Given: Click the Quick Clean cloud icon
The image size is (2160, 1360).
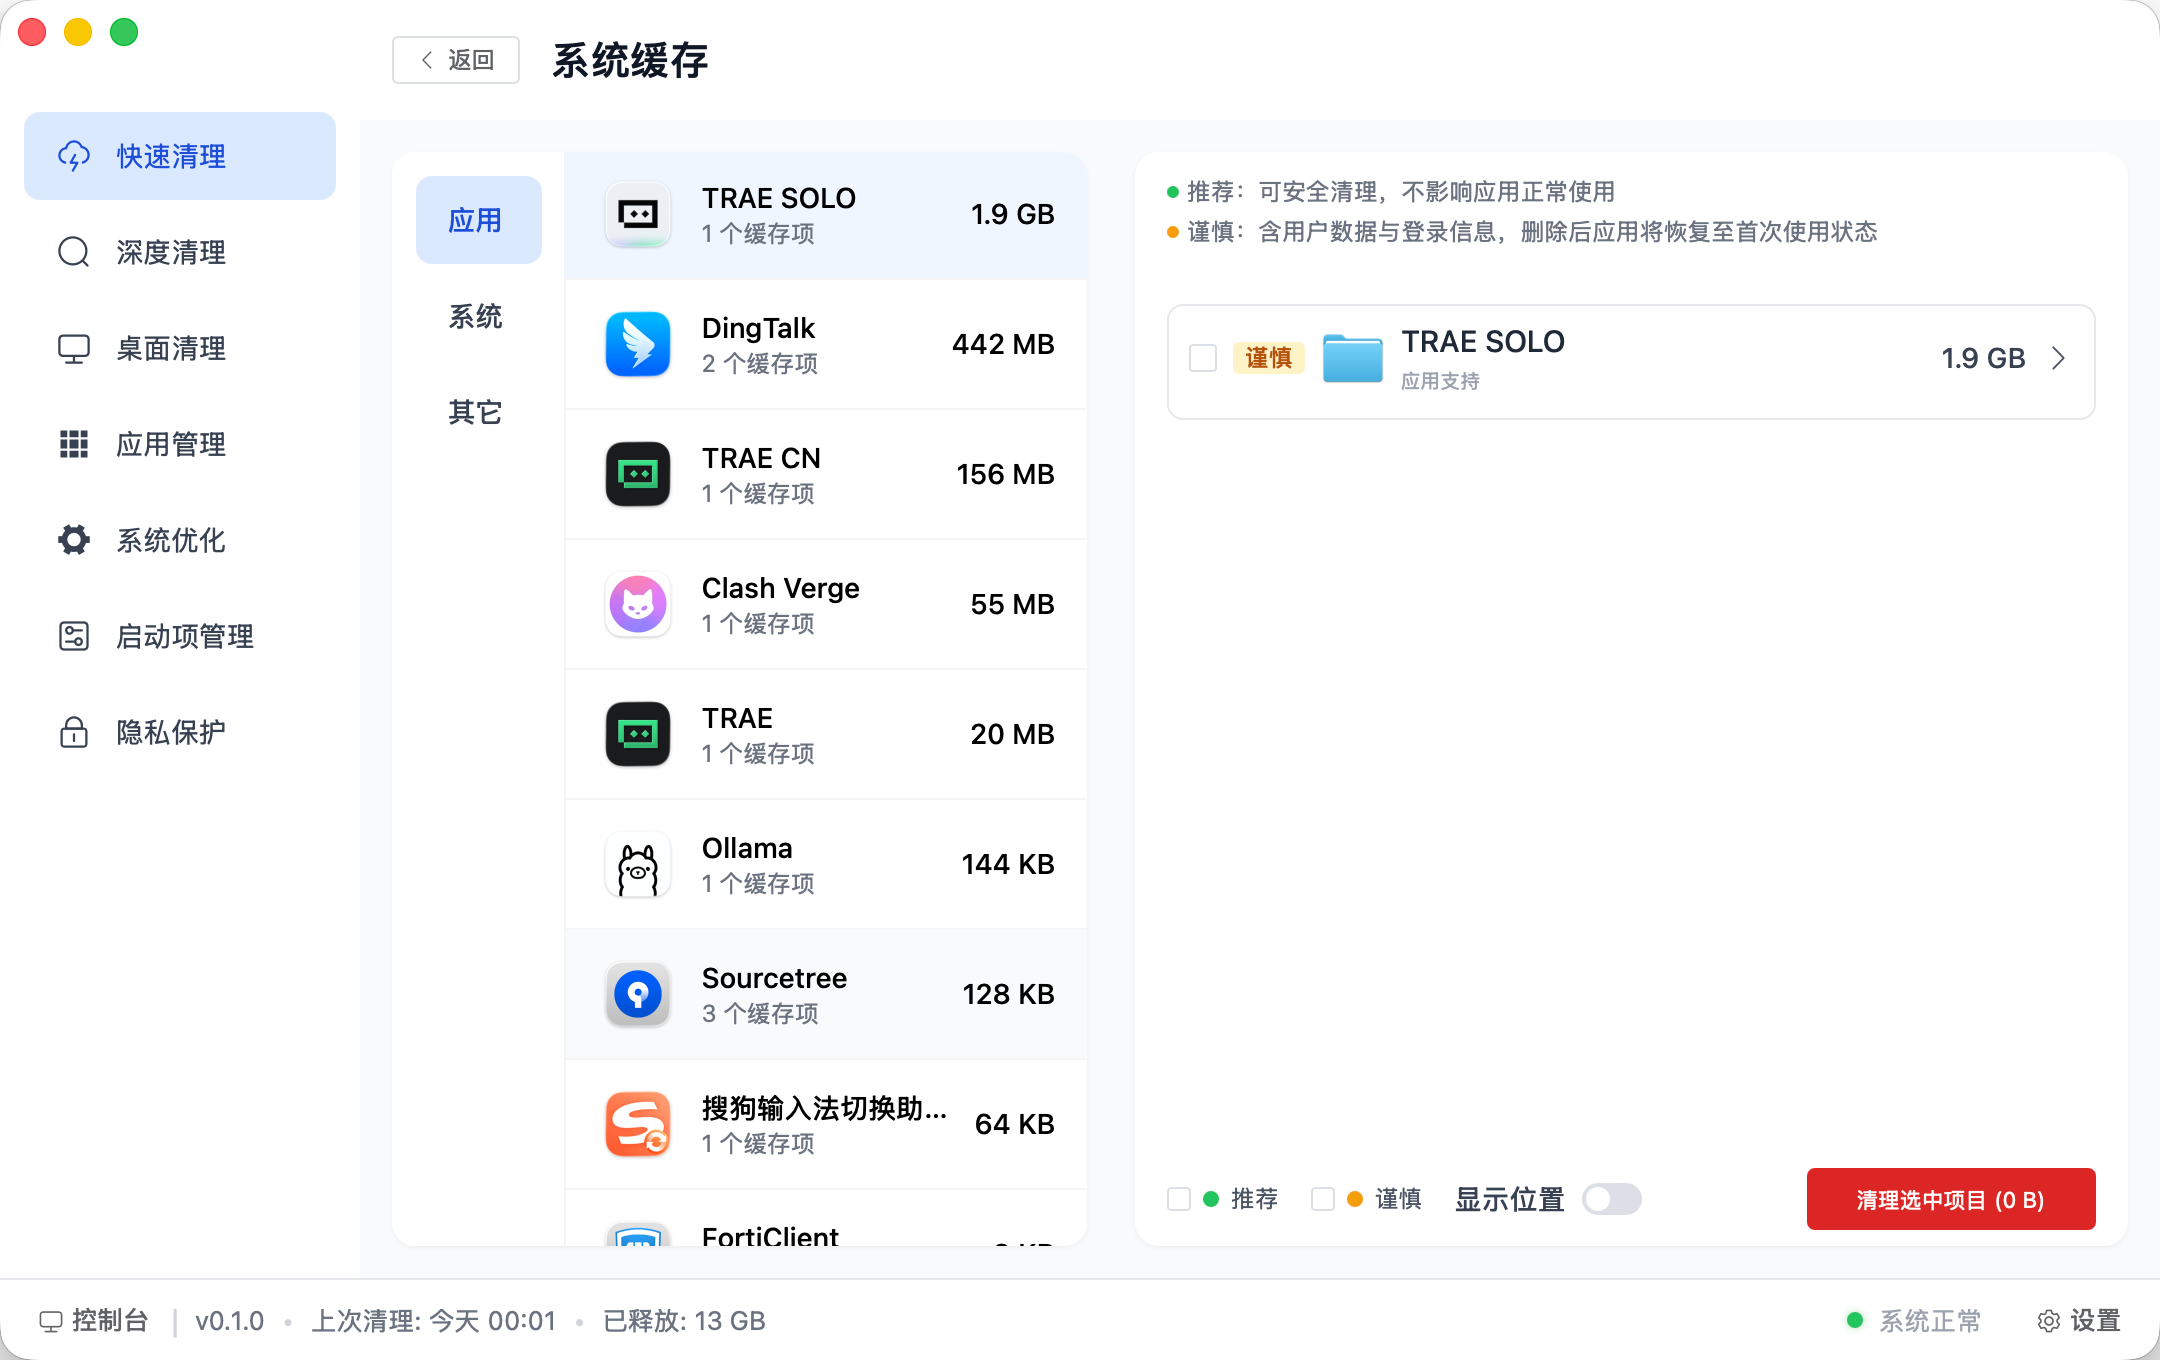Looking at the screenshot, I should click(x=74, y=156).
